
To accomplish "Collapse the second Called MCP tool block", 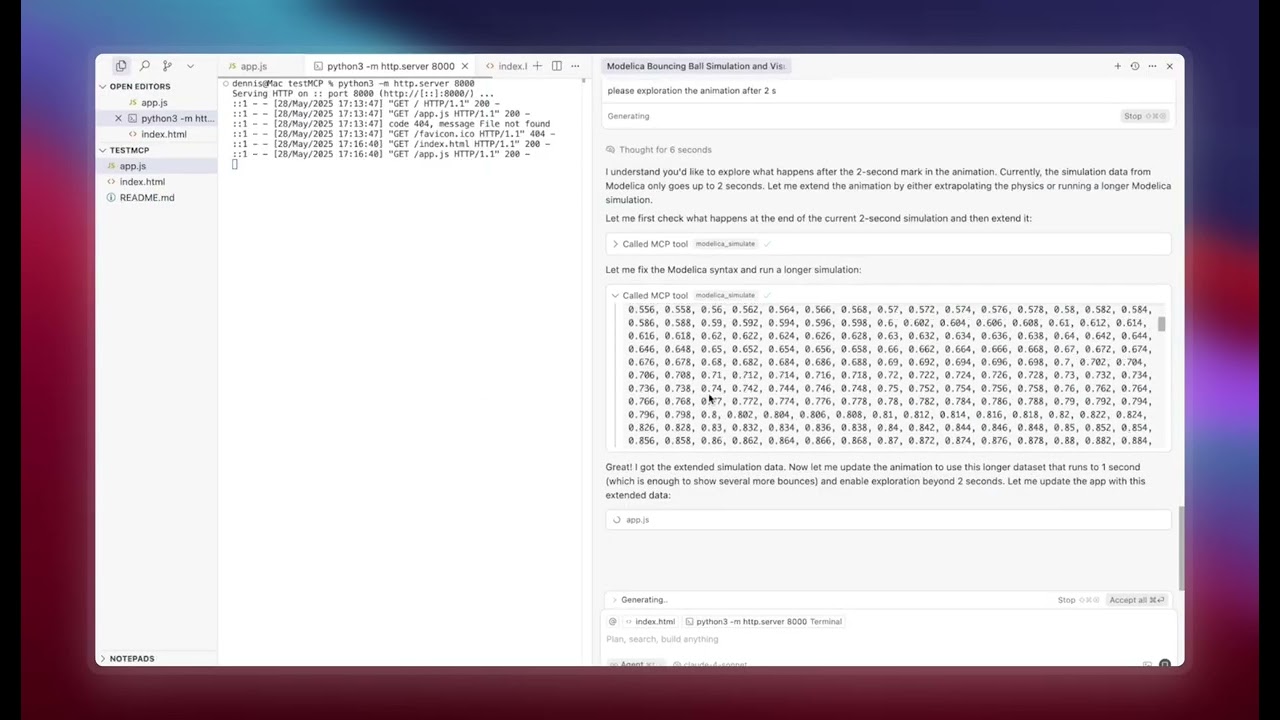I will point(615,296).
